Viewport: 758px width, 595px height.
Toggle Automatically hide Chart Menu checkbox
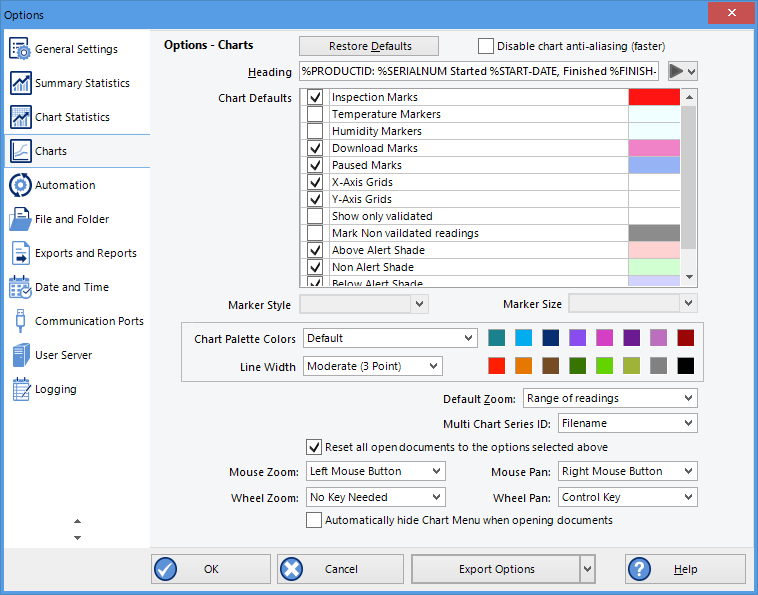coord(315,520)
